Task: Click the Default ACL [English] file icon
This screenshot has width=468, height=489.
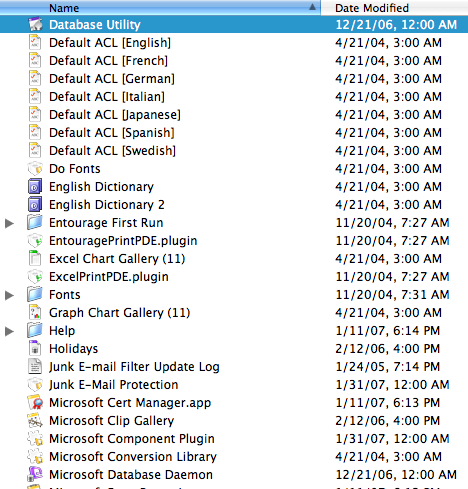Action: tap(35, 43)
